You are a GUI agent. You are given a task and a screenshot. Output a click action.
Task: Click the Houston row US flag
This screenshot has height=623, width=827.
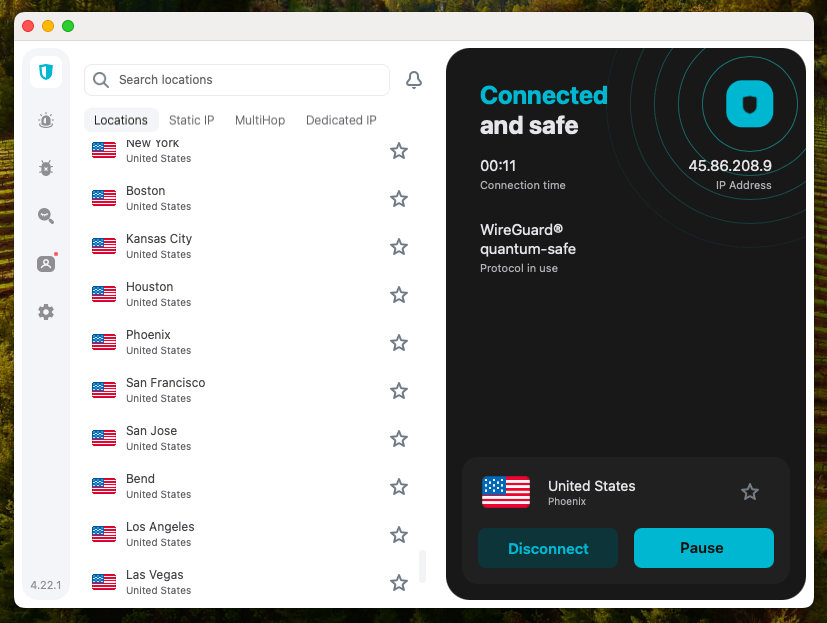coord(104,294)
